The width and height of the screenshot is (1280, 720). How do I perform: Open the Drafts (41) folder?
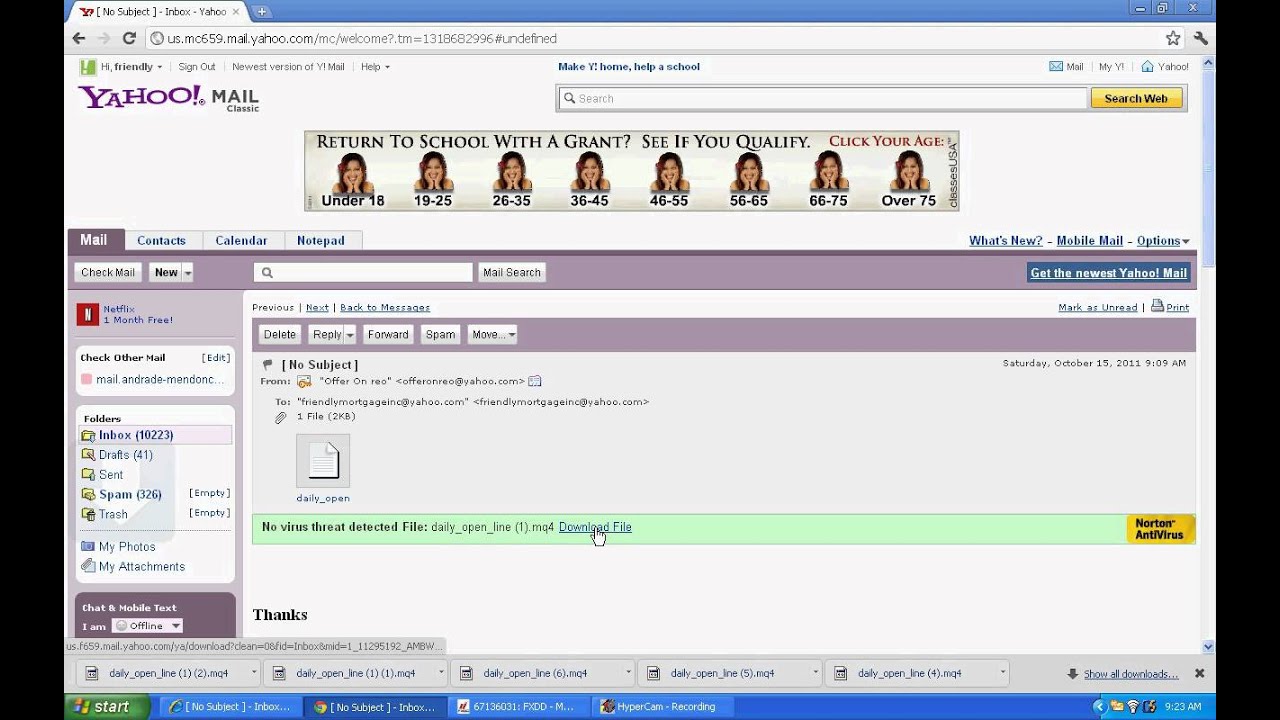pos(125,455)
